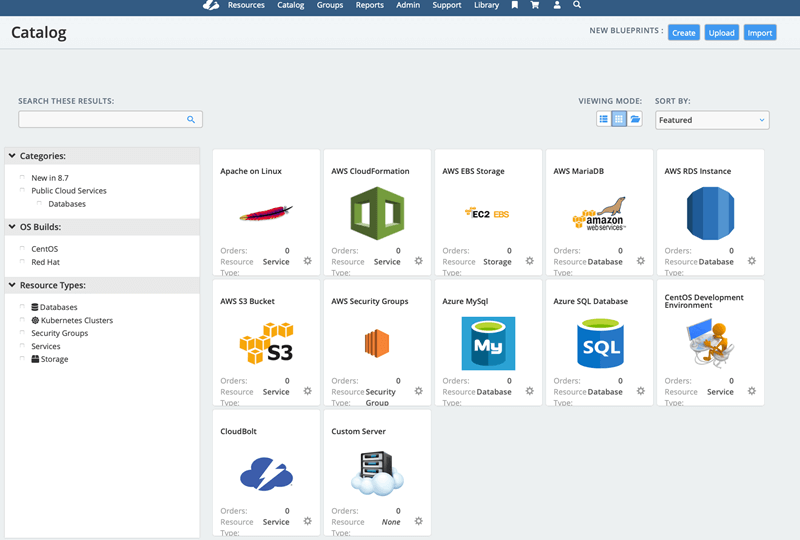Viewport: 800px width, 540px height.
Task: Open the gear on AWS MariaDB card
Action: pos(641,261)
